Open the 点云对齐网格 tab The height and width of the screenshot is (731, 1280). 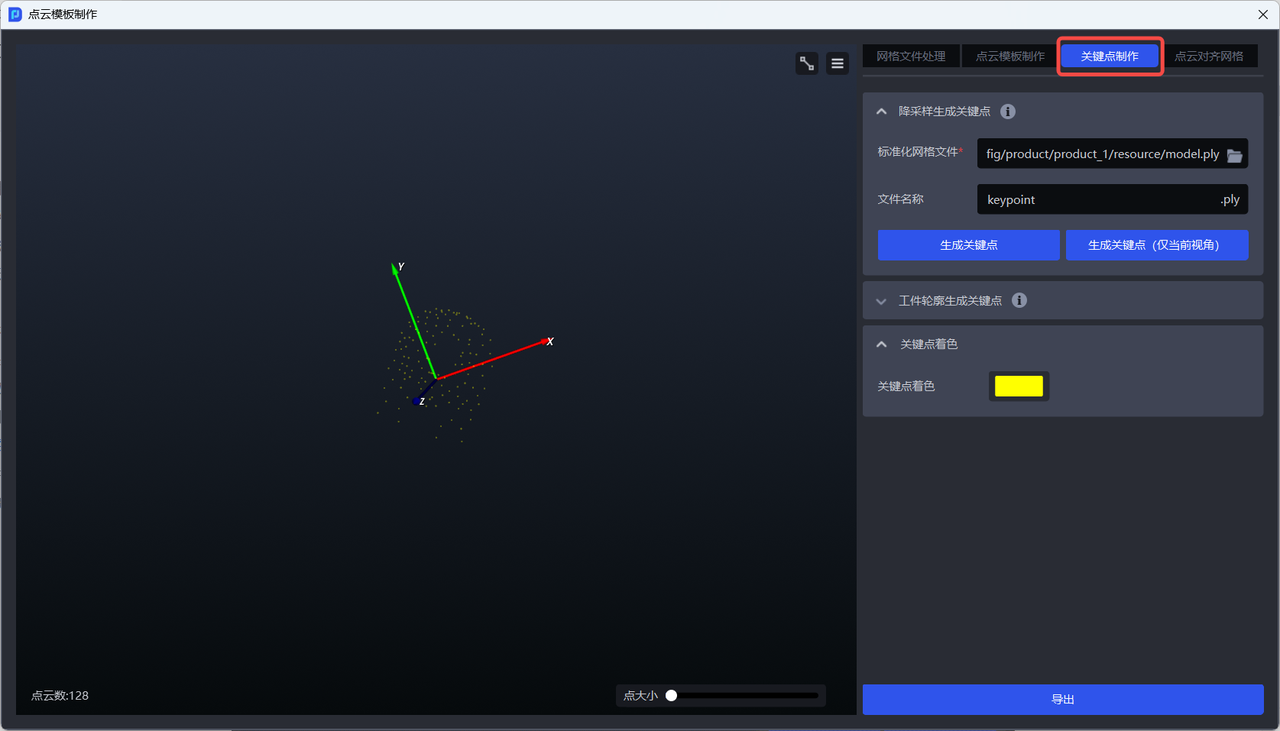1208,56
